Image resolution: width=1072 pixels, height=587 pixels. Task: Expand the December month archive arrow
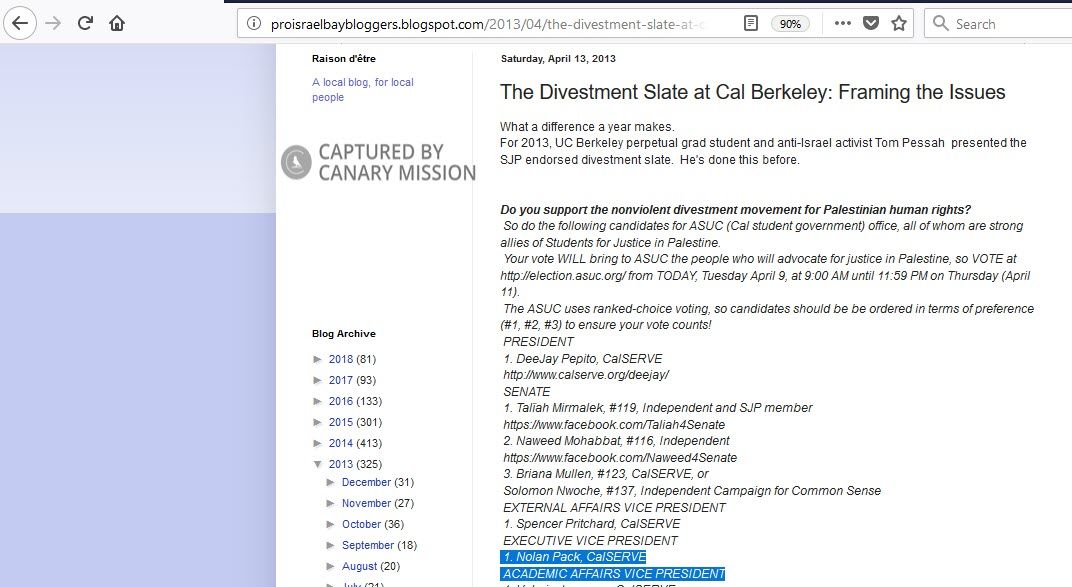click(332, 483)
